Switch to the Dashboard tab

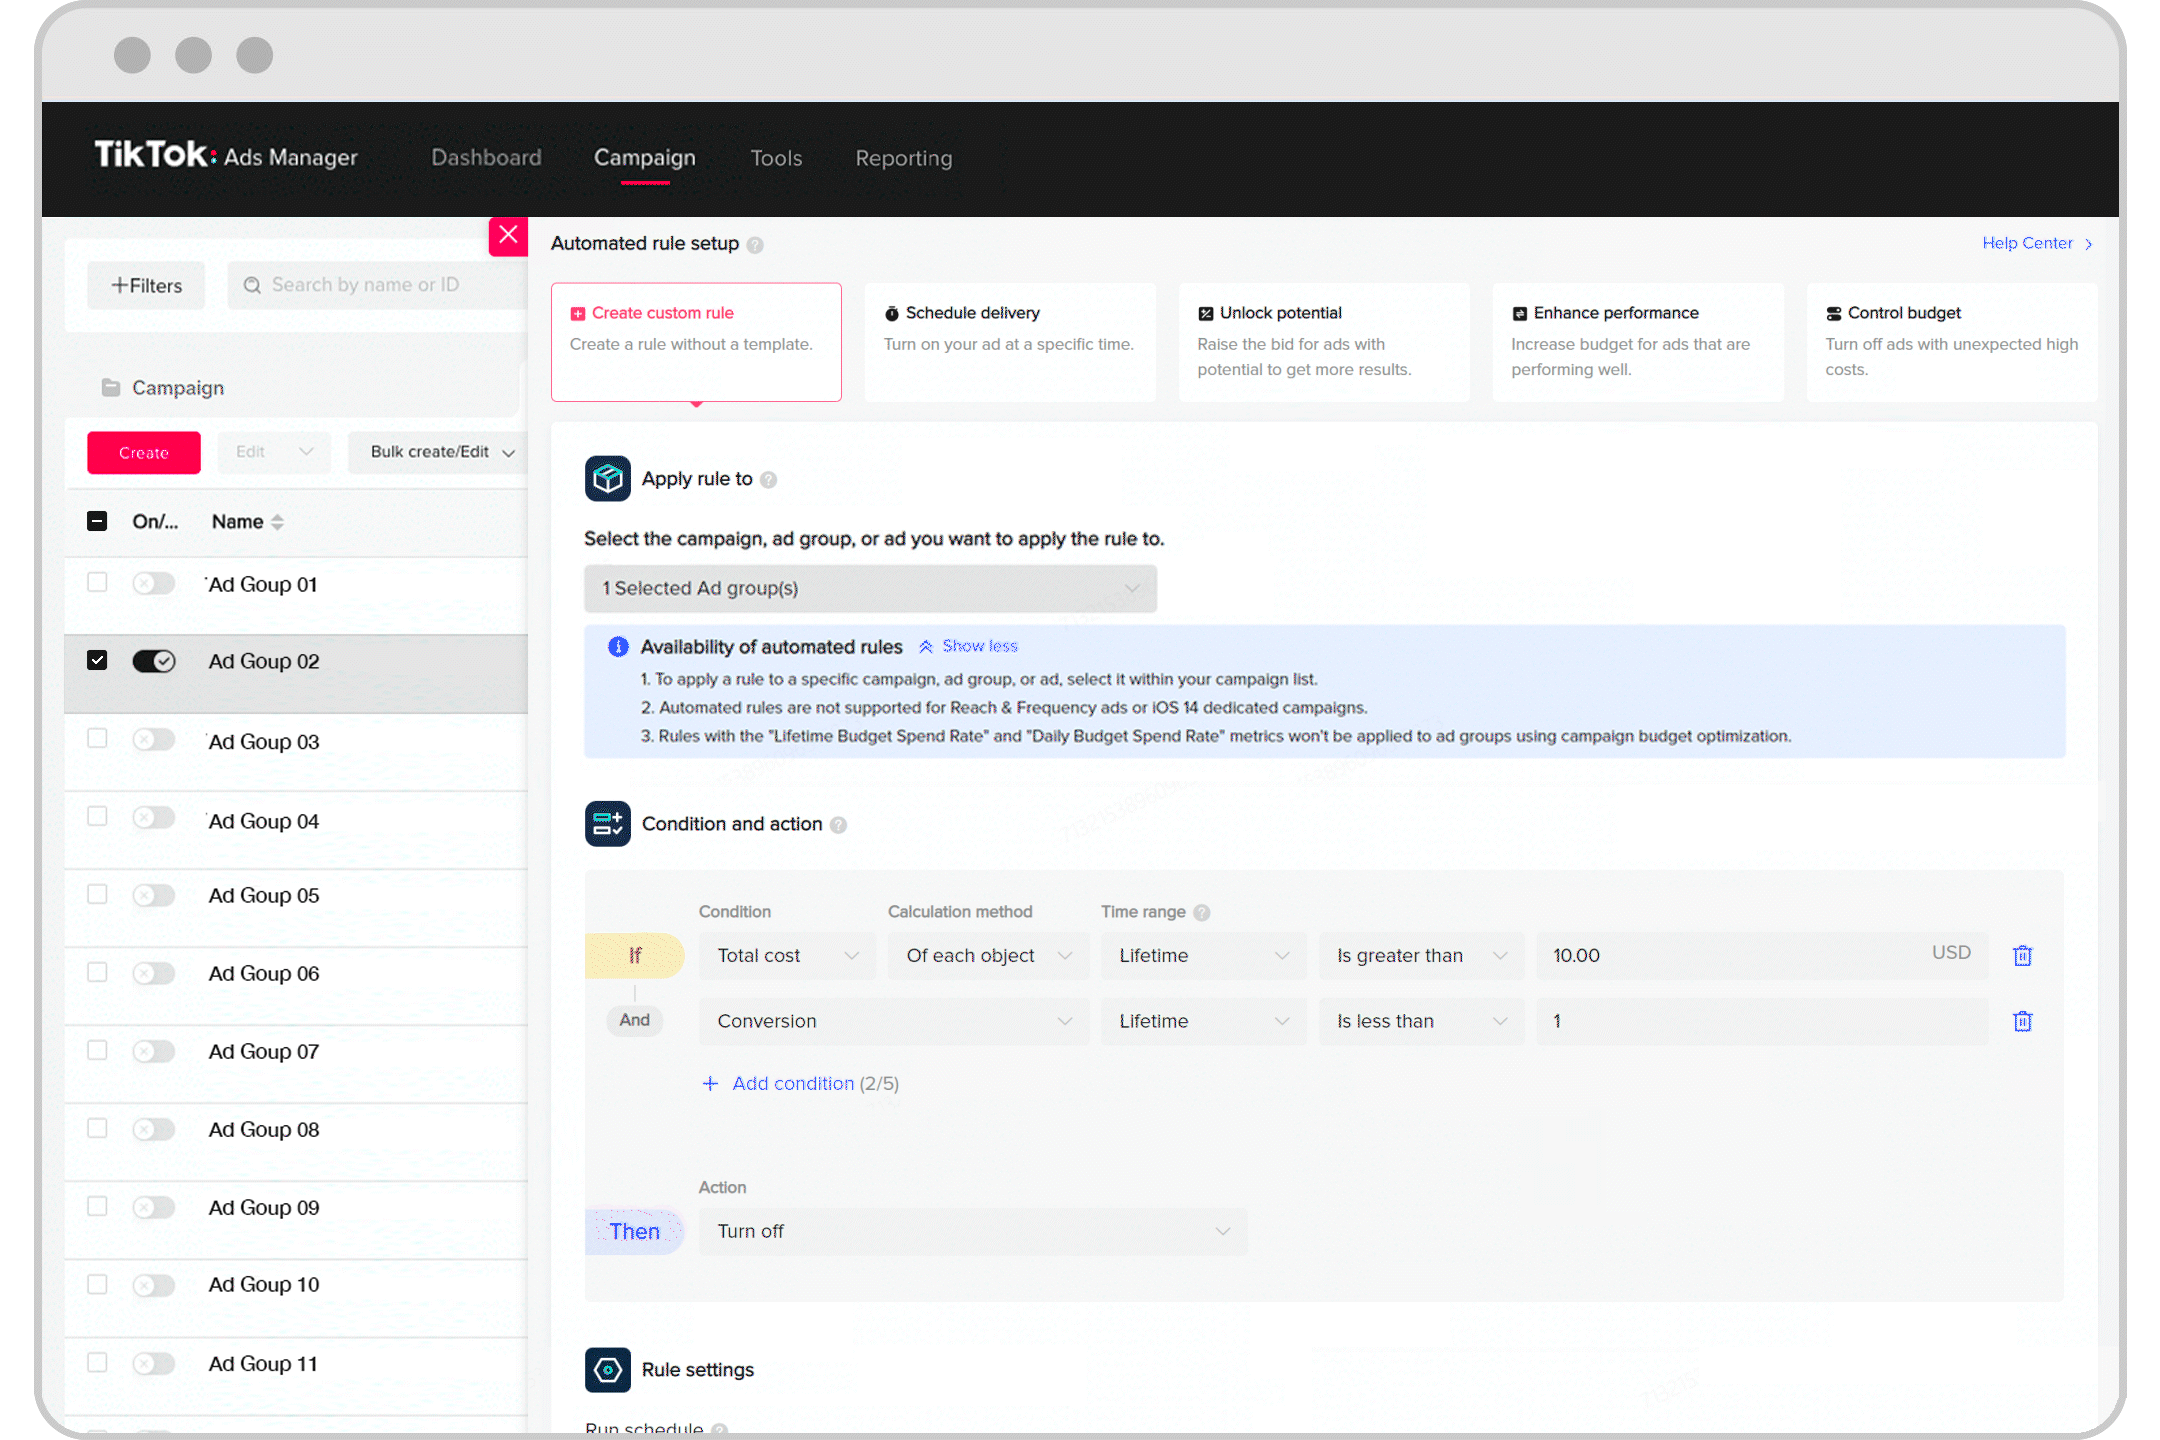click(485, 158)
